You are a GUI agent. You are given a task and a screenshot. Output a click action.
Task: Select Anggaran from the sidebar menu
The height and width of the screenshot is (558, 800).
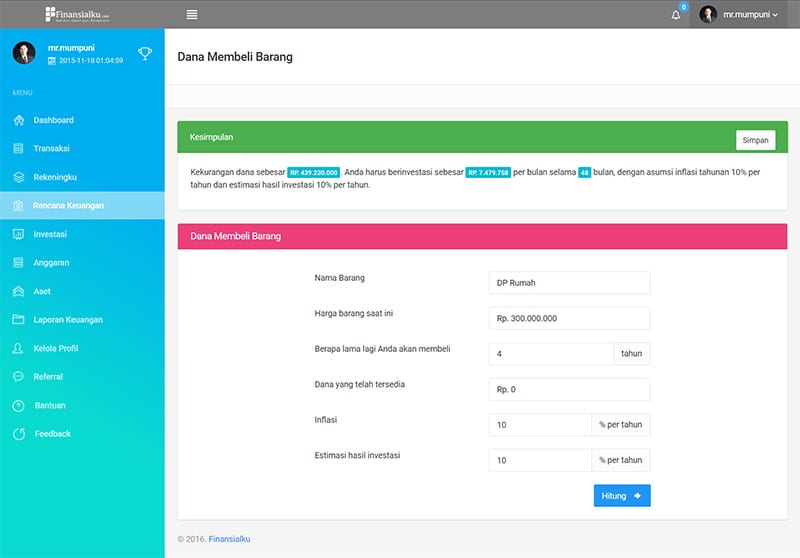tap(51, 263)
